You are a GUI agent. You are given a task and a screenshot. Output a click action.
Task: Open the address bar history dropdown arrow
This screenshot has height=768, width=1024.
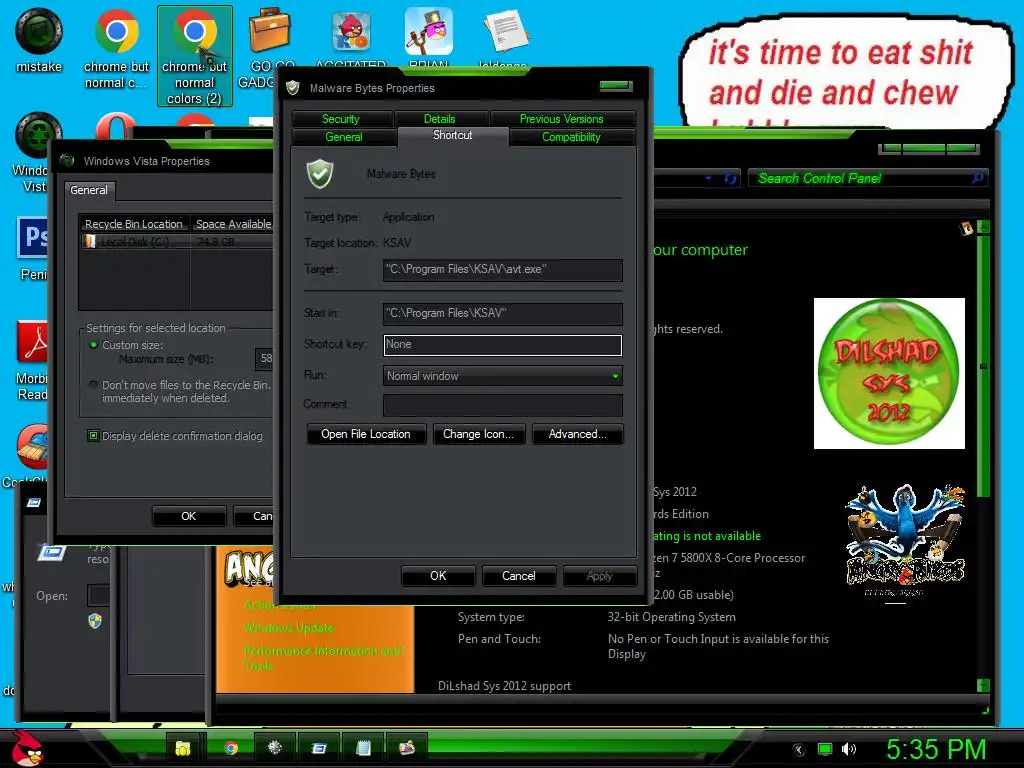709,178
